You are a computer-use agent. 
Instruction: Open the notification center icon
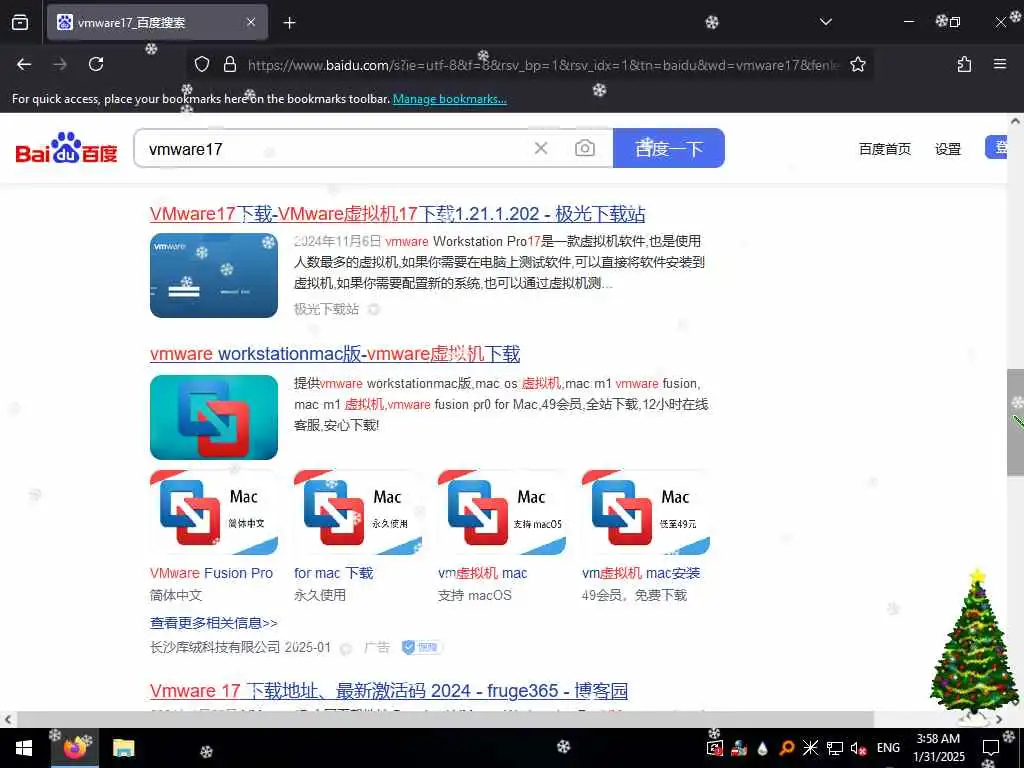coord(991,748)
